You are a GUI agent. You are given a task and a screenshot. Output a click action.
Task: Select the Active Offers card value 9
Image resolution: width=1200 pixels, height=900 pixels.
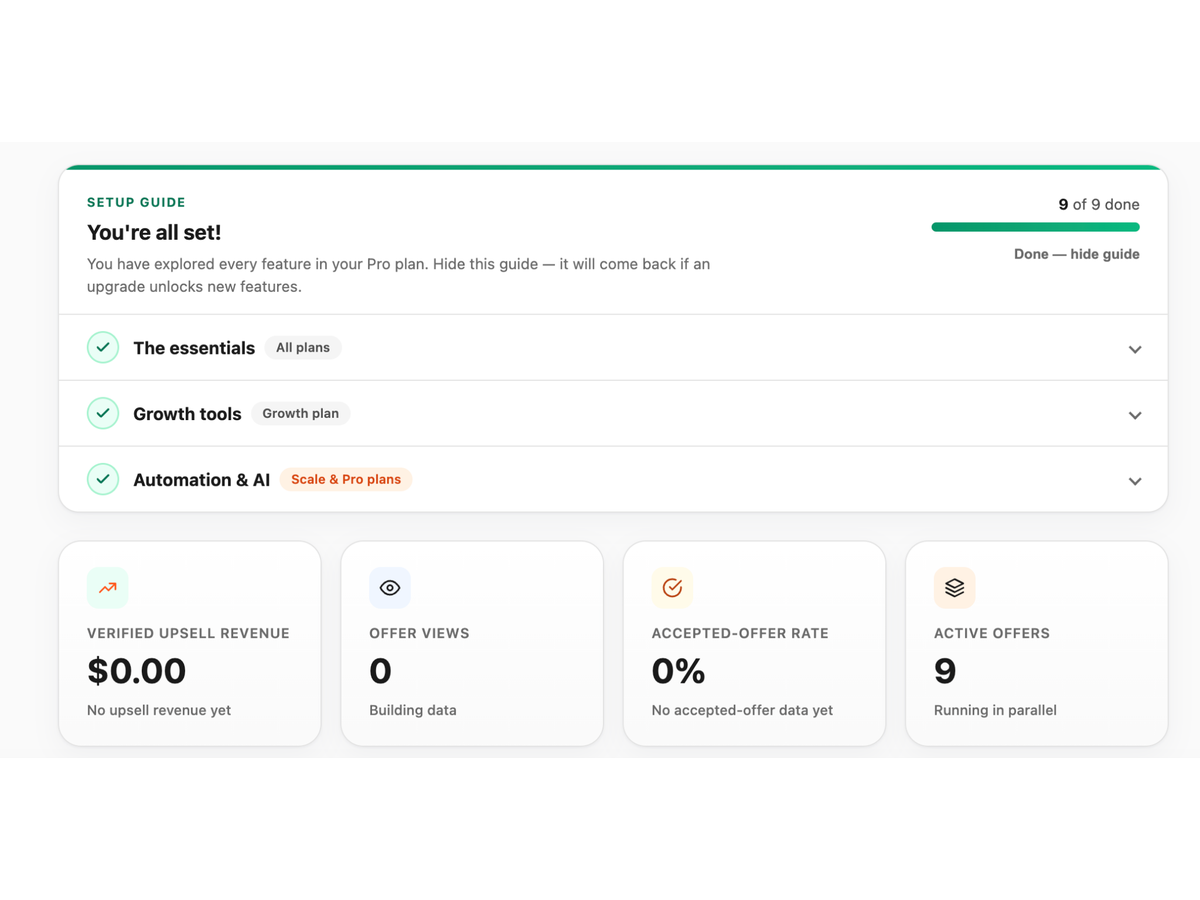(x=945, y=671)
